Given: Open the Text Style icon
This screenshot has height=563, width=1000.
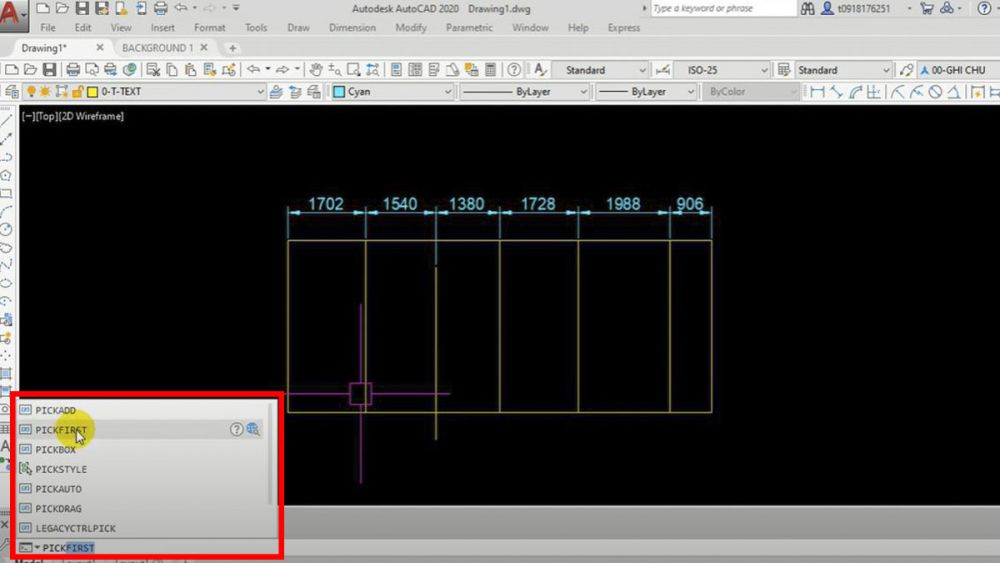Looking at the screenshot, I should (540, 69).
